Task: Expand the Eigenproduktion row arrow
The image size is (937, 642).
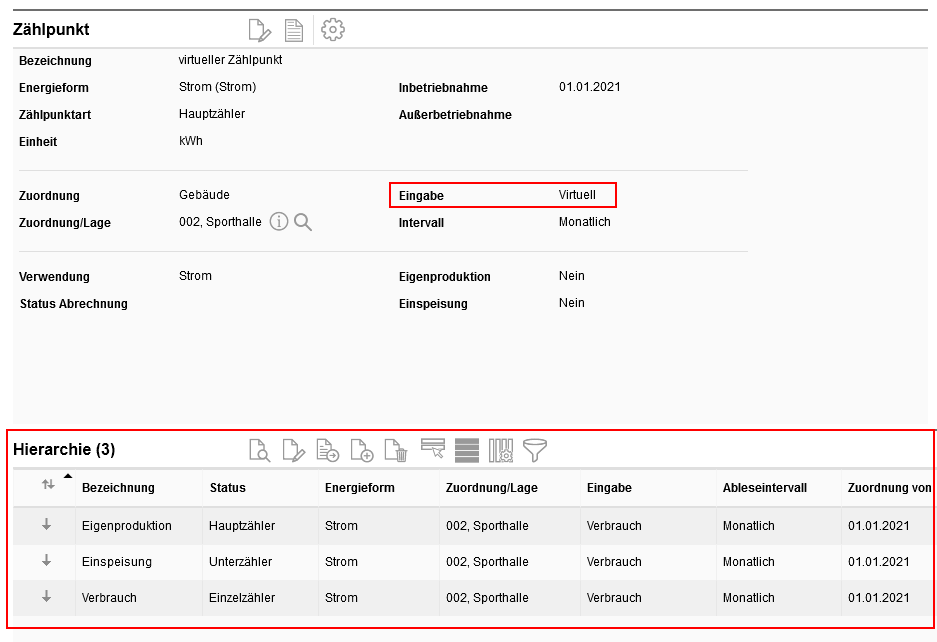Action: tap(46, 525)
